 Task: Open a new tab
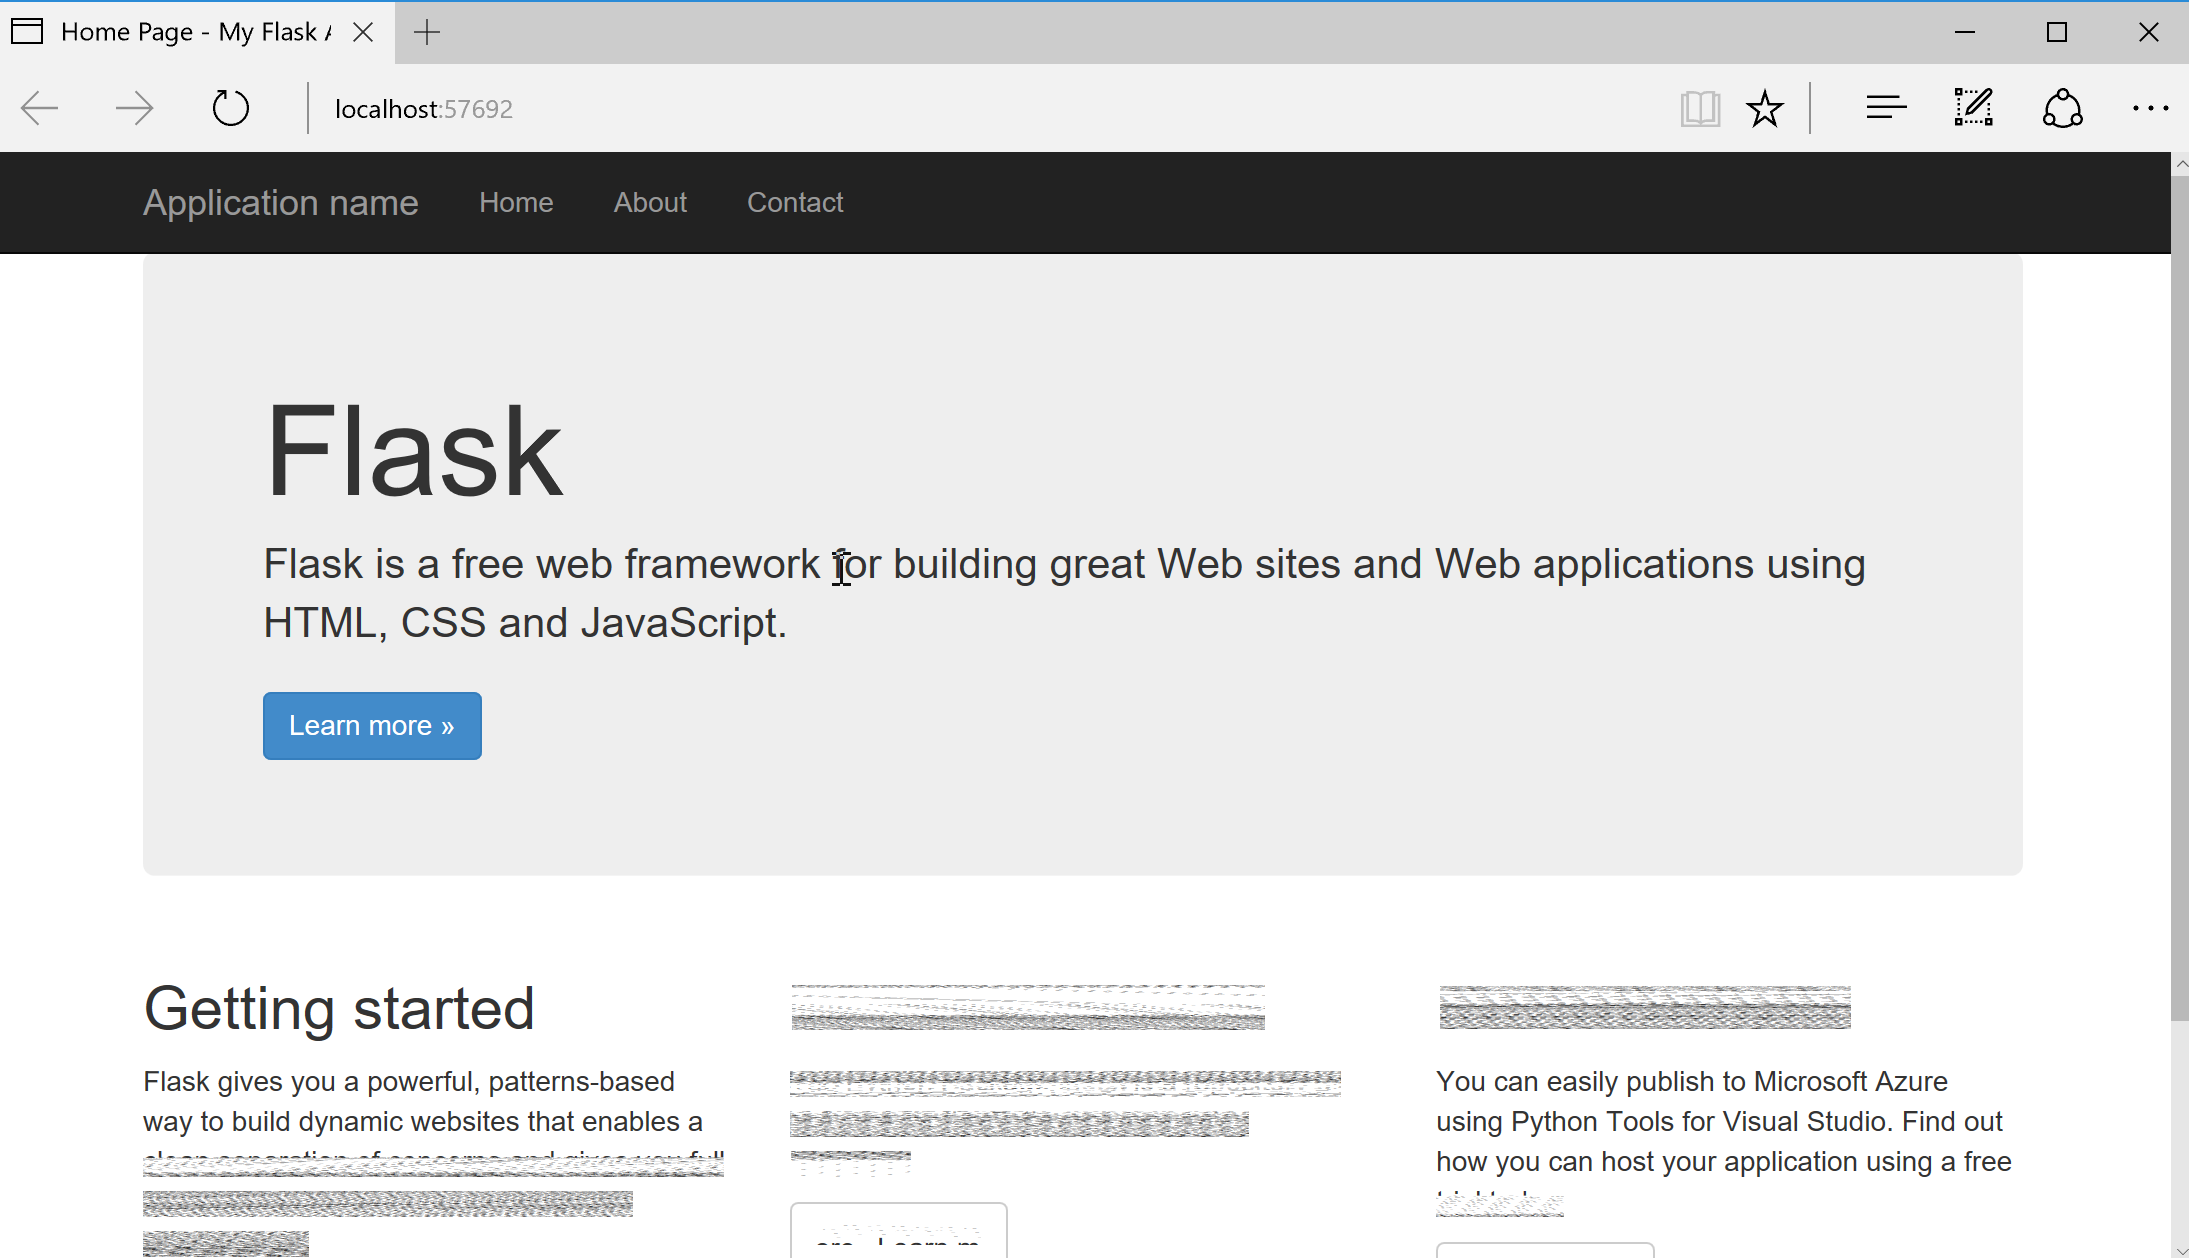[x=427, y=32]
